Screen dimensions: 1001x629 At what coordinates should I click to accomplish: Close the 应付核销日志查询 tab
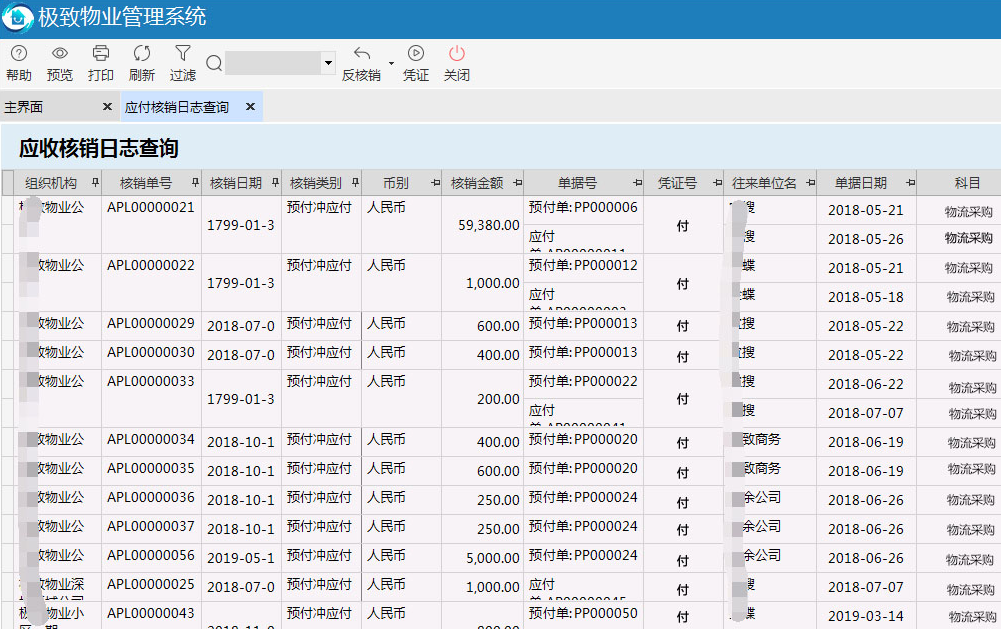tap(250, 107)
